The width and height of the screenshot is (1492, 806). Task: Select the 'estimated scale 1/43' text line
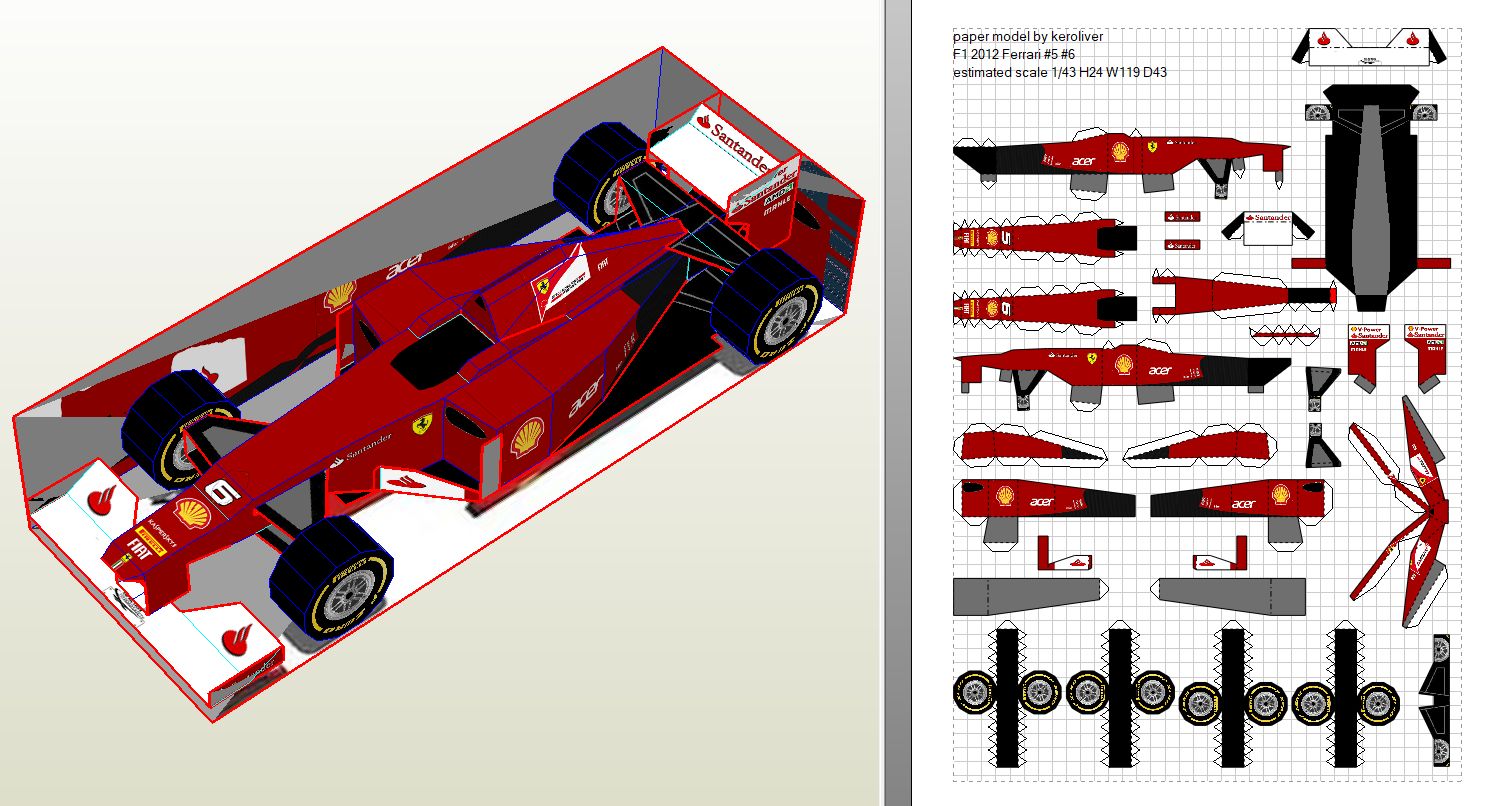pos(1059,72)
